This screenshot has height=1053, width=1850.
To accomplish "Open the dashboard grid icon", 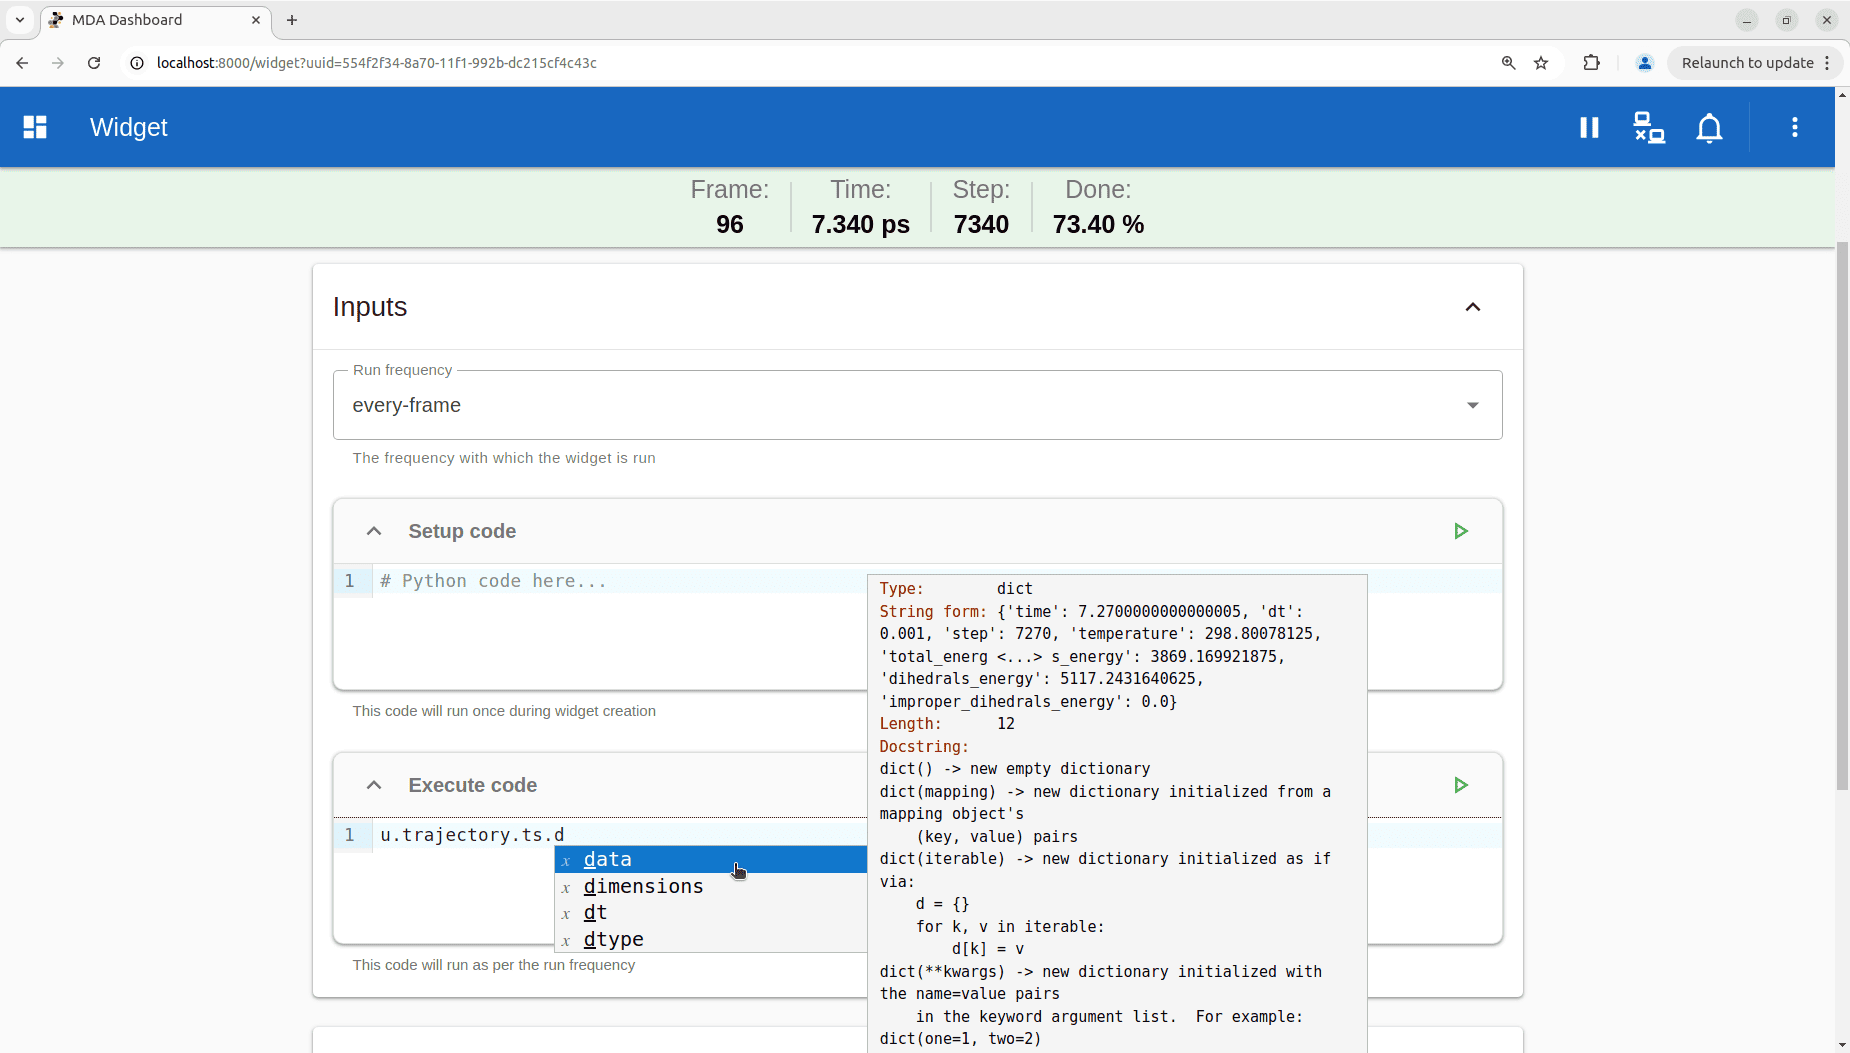I will click(x=35, y=127).
